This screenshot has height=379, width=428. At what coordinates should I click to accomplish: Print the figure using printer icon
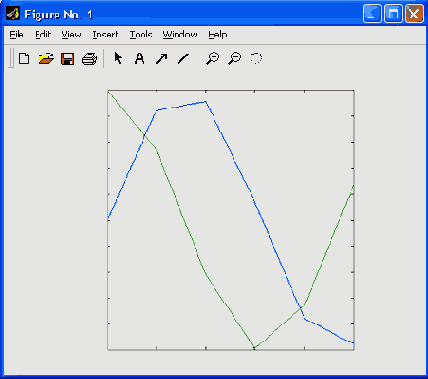coord(89,59)
